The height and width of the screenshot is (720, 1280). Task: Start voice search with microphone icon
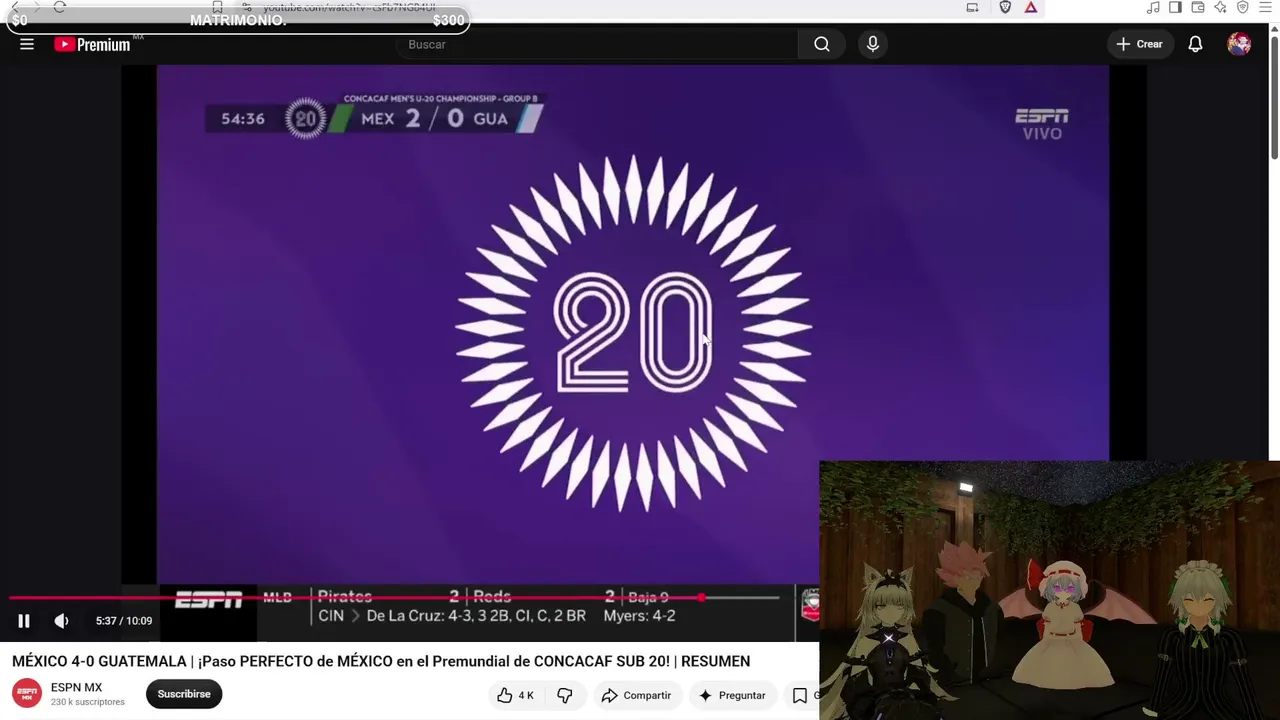click(x=873, y=44)
